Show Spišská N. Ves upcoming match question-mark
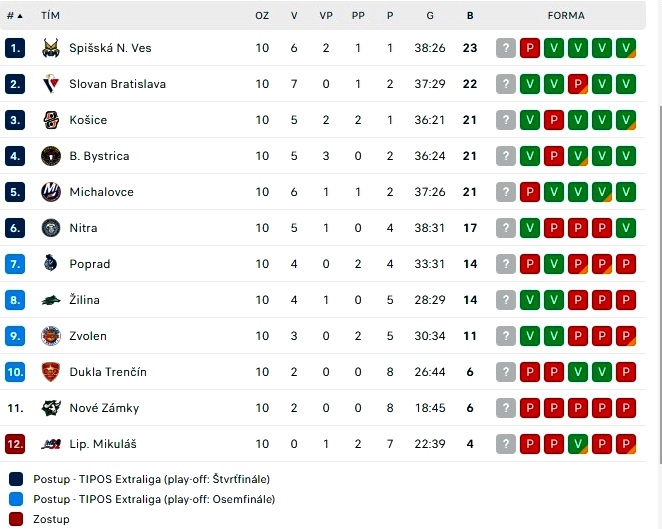Screen dimensions: 662x529 [506, 48]
